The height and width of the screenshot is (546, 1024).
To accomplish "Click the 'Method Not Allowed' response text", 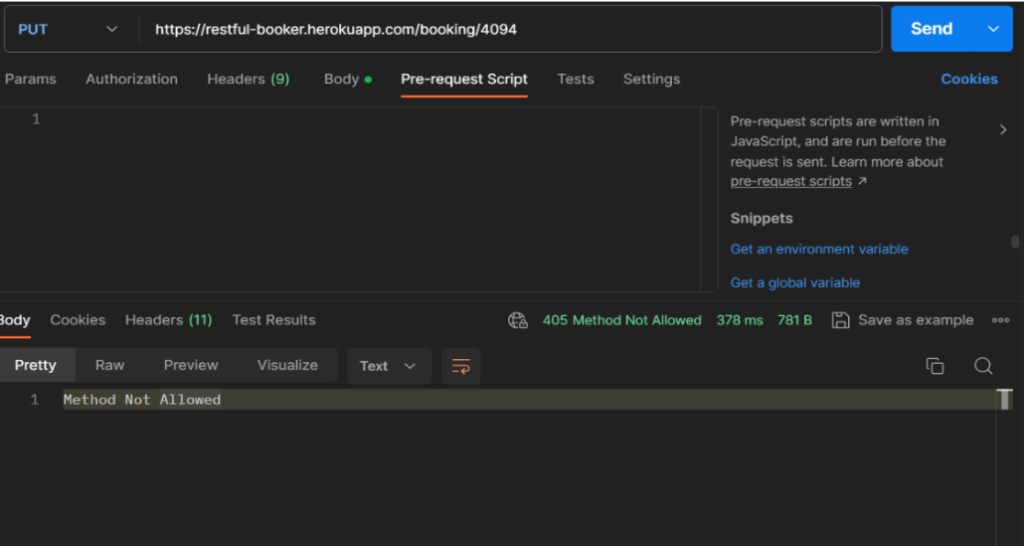I will (142, 400).
